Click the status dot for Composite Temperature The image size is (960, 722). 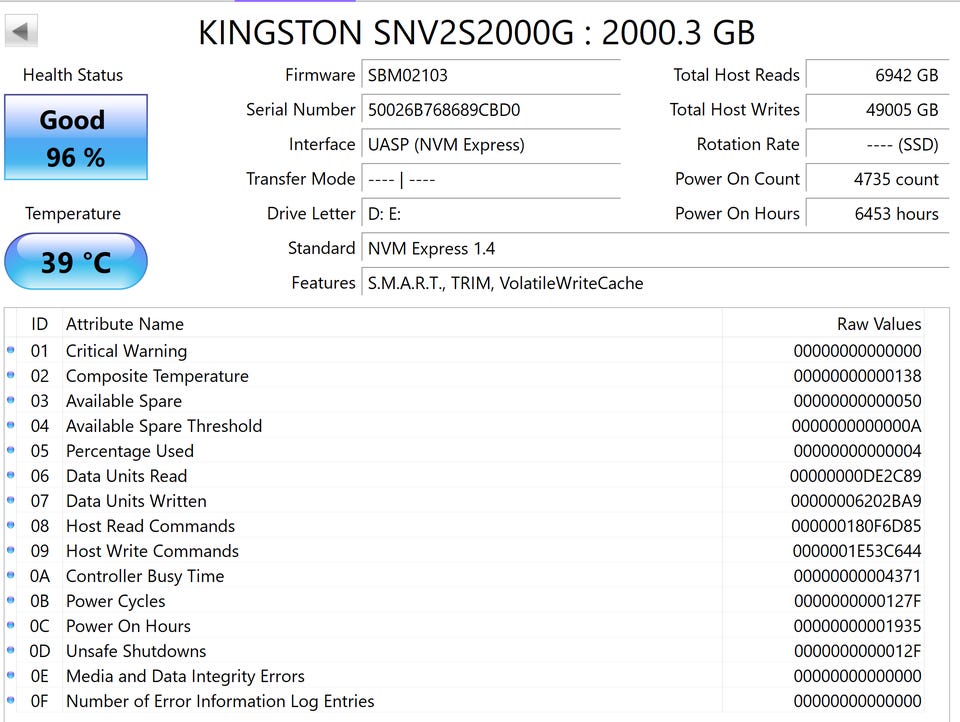[x=10, y=375]
